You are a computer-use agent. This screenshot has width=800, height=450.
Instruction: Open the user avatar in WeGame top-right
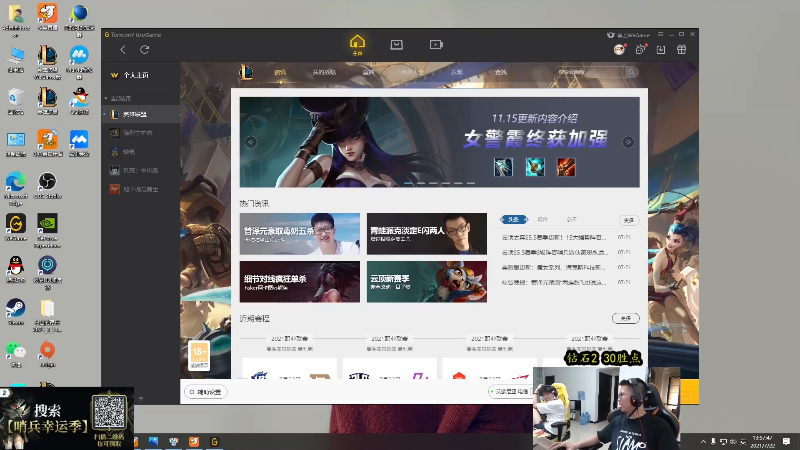coord(619,49)
